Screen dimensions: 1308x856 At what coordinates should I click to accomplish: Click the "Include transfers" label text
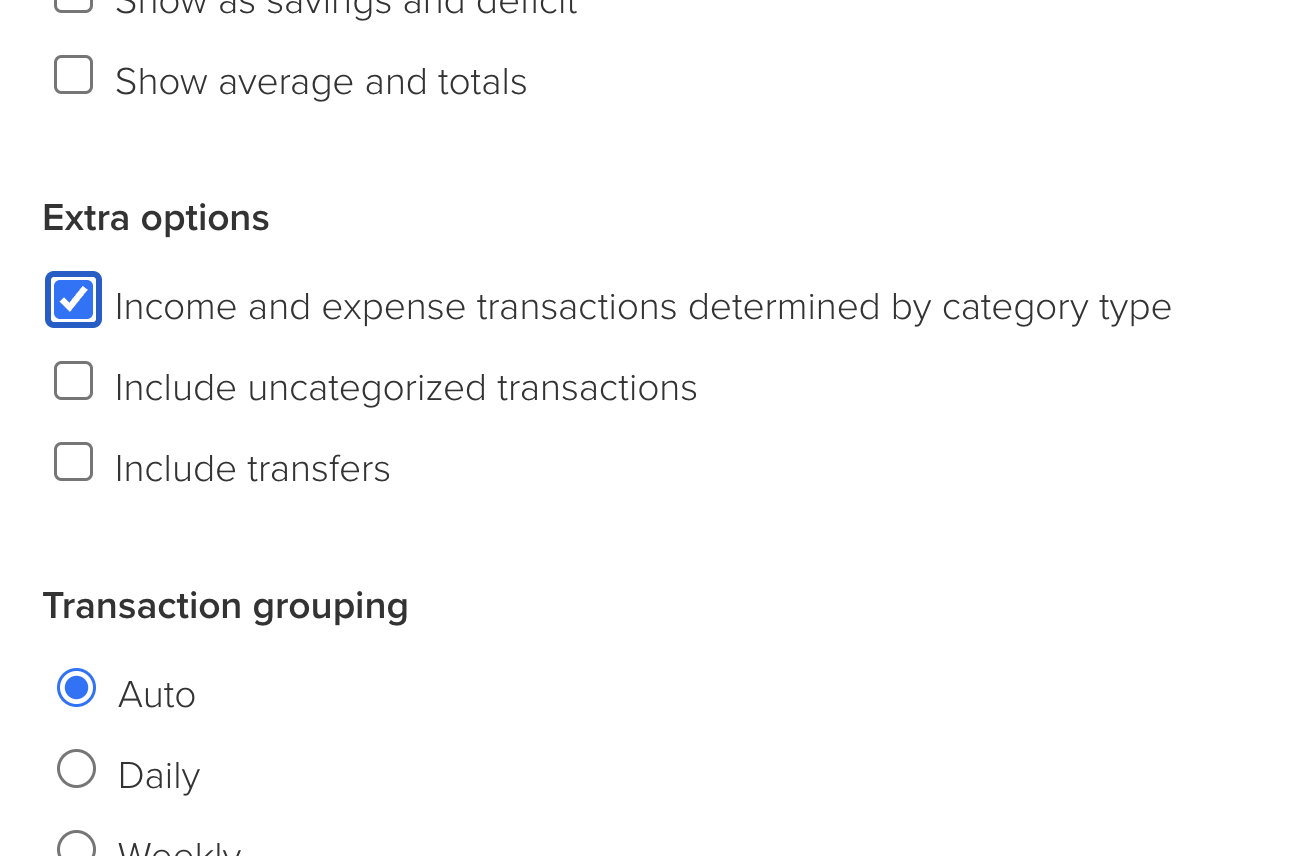[252, 469]
